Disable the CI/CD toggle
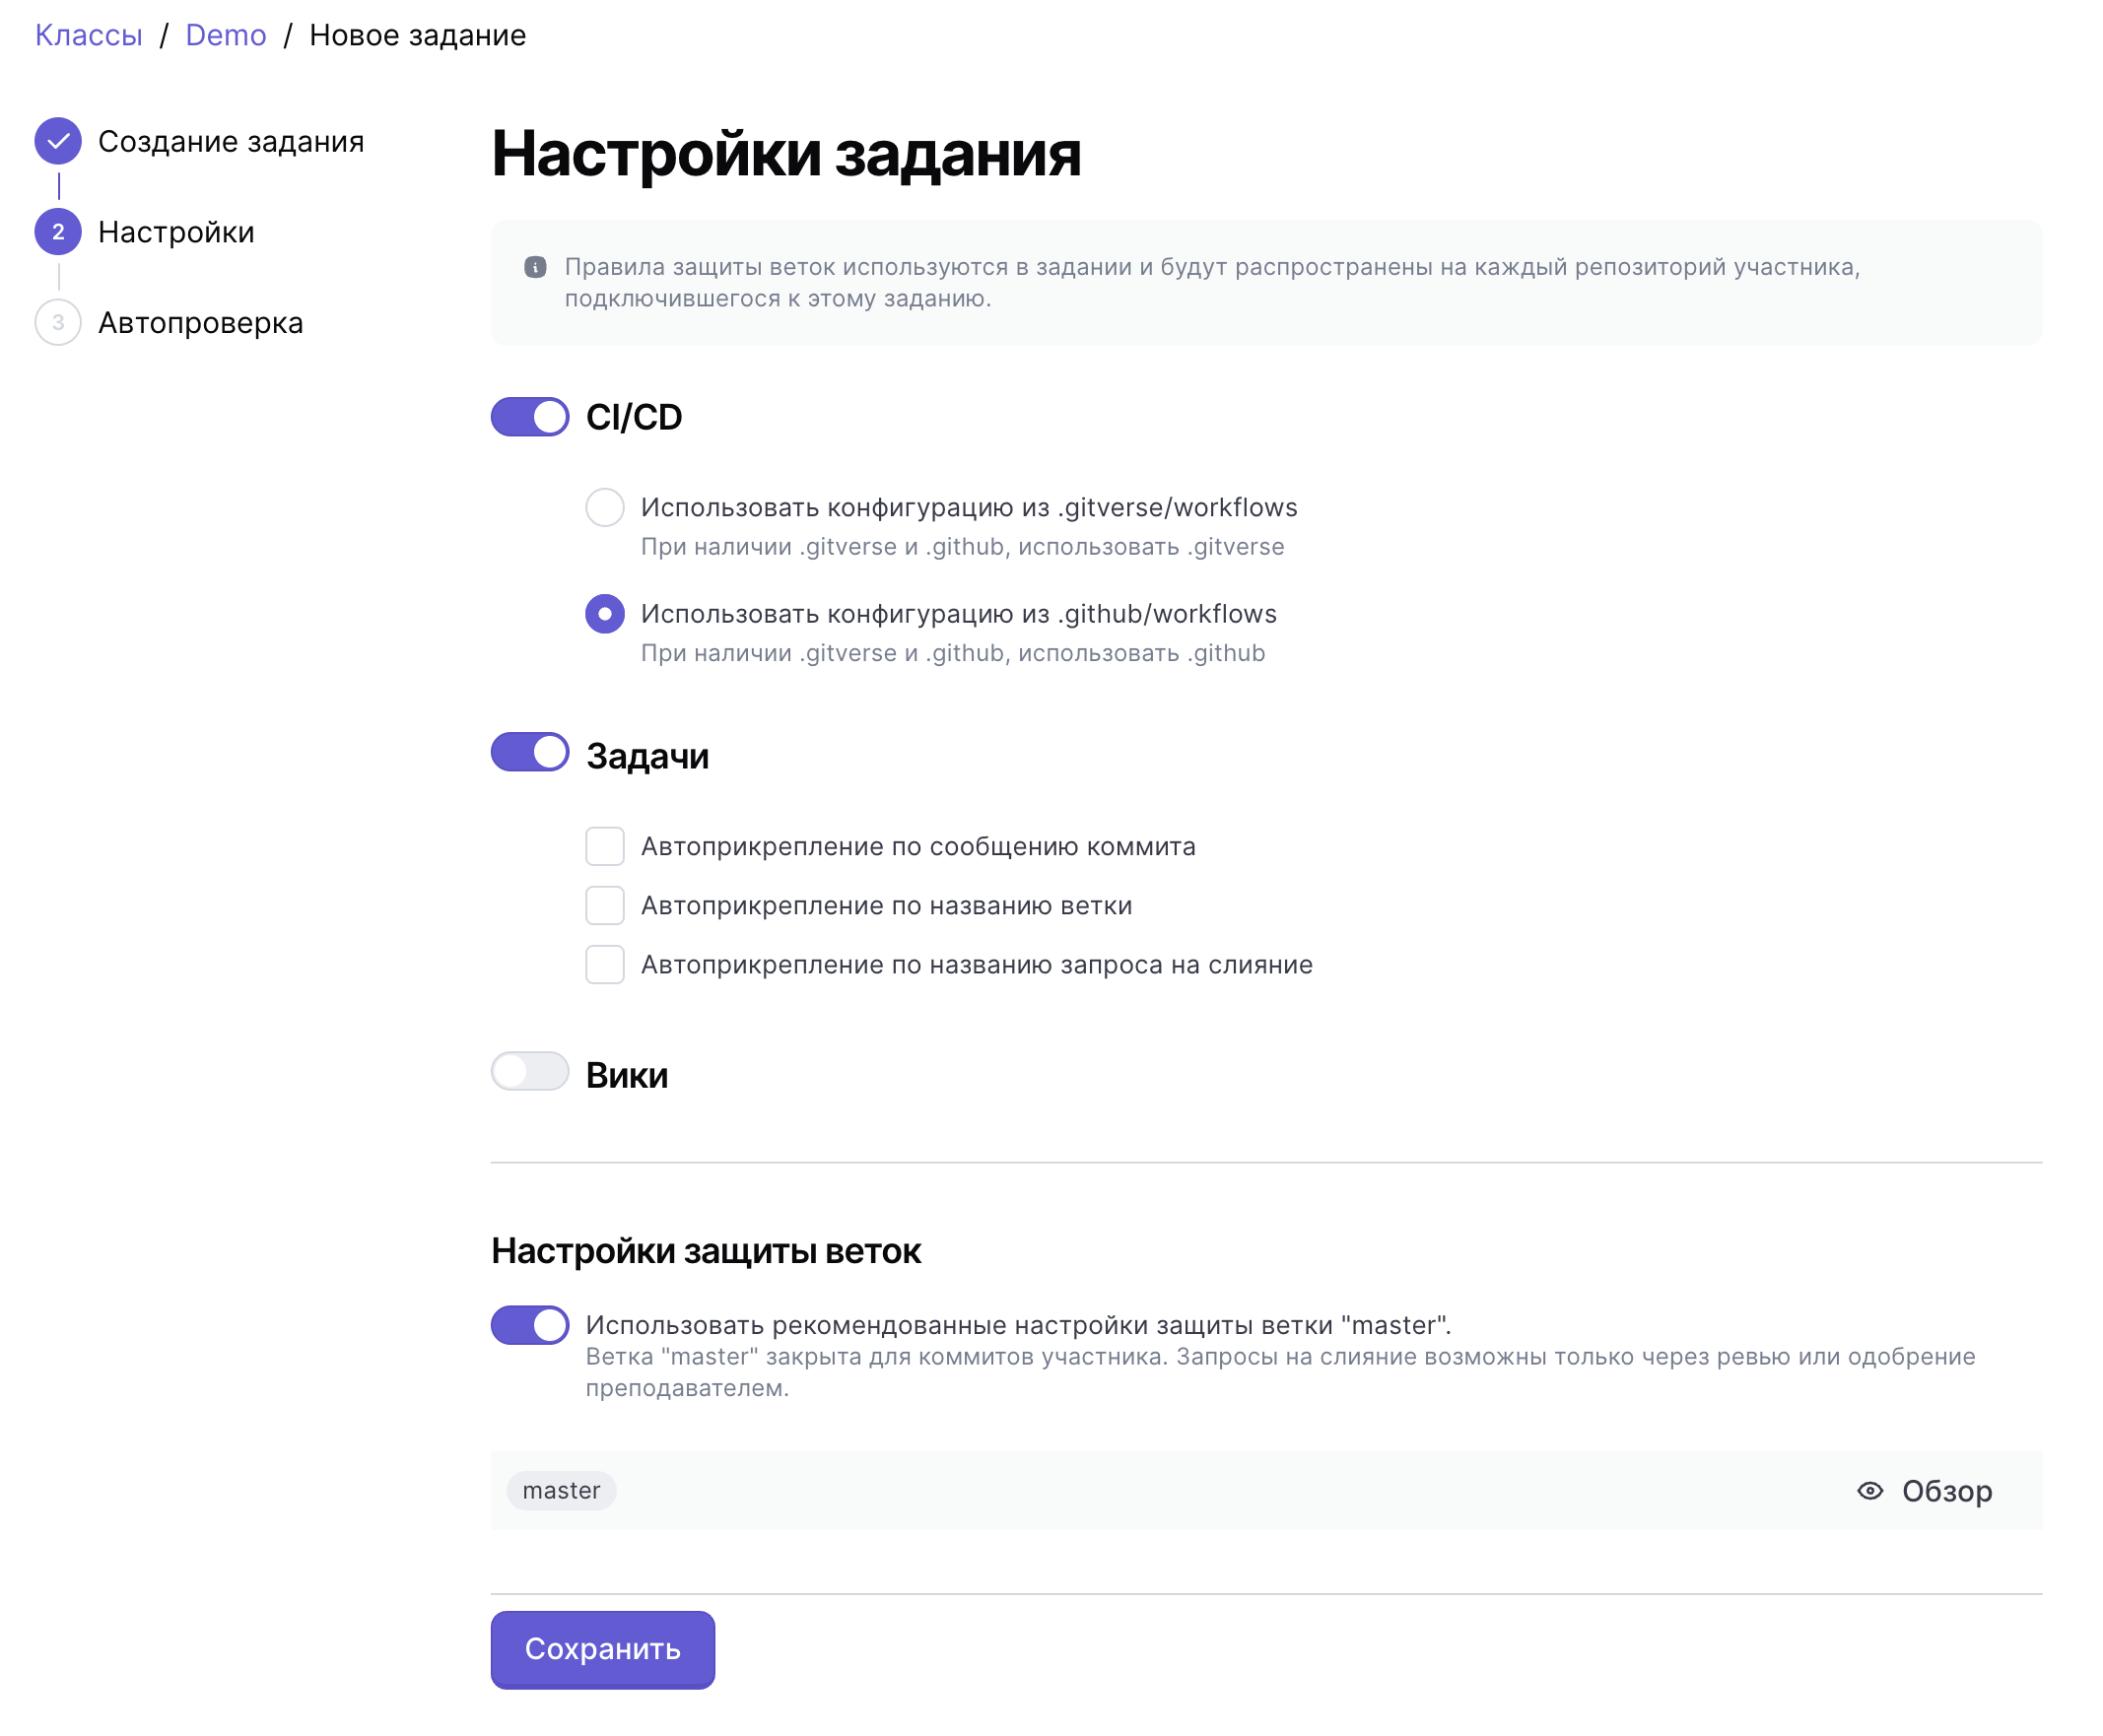Viewport: 2103px width, 1736px height. 529,417
